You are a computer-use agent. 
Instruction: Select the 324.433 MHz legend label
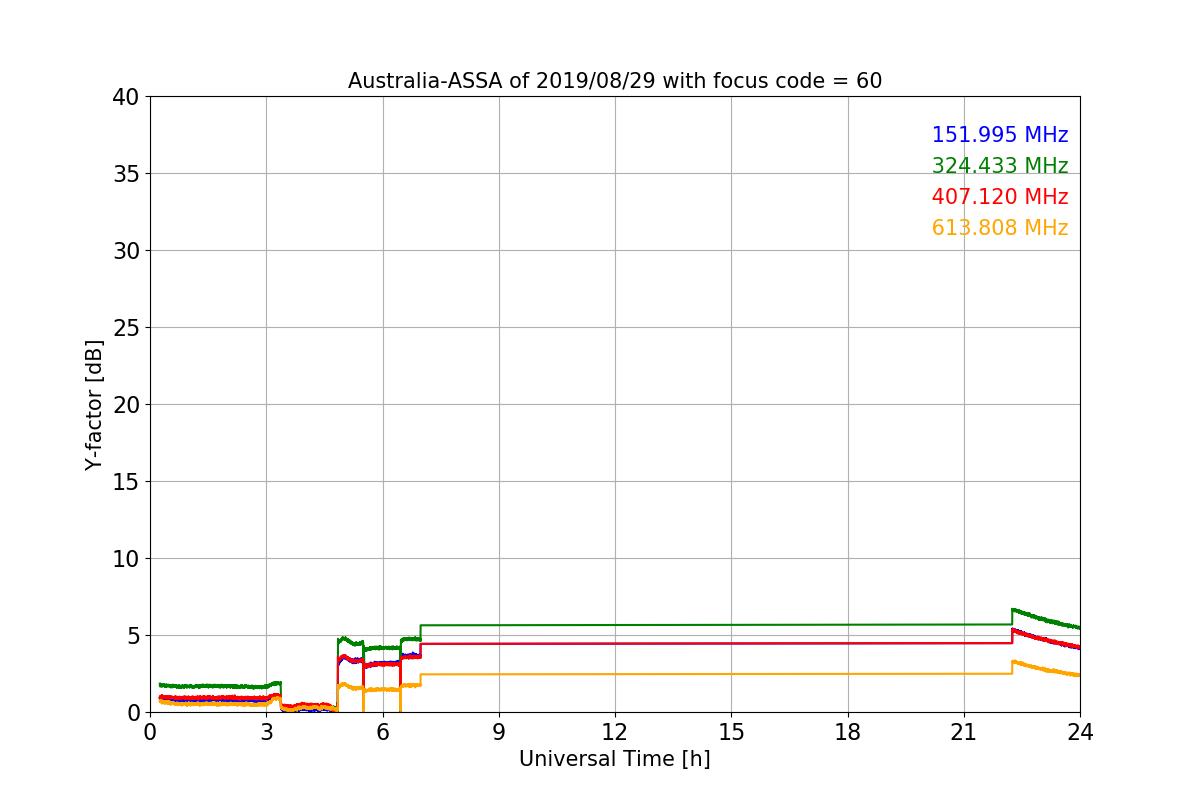[x=1000, y=166]
